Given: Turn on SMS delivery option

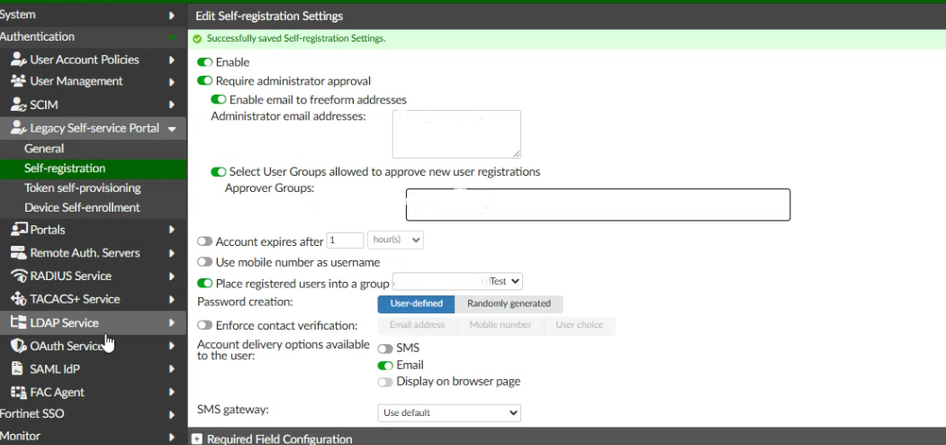Looking at the screenshot, I should click(385, 349).
